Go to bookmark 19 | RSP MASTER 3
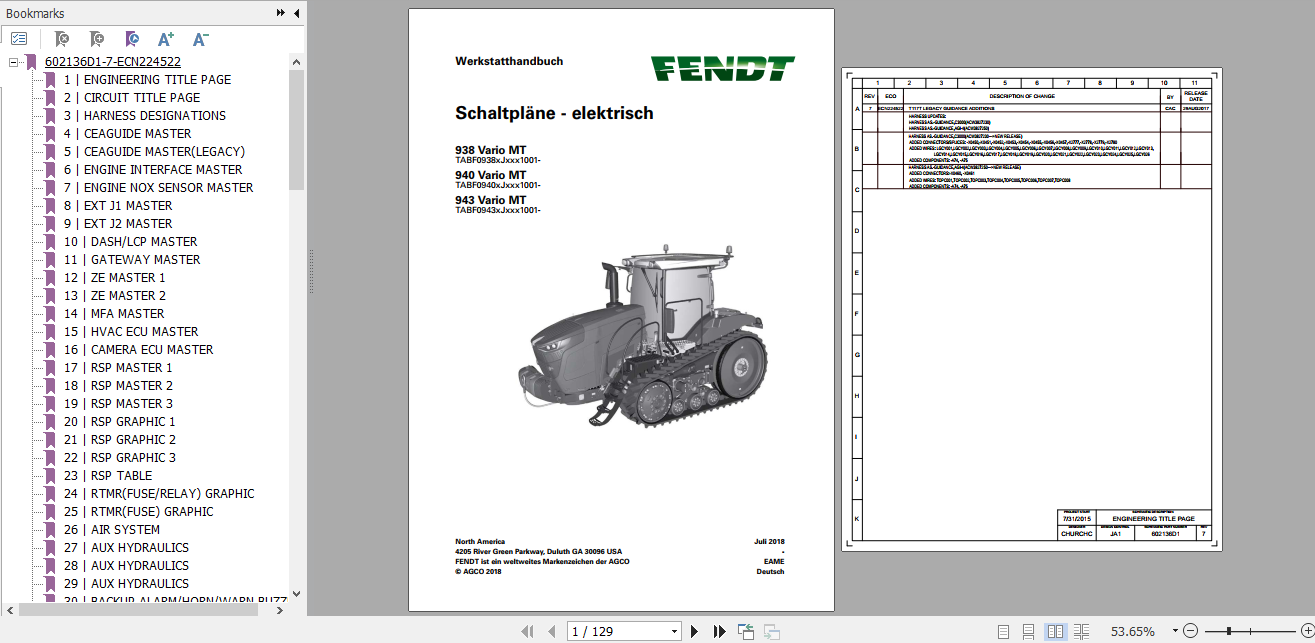 pyautogui.click(x=118, y=404)
